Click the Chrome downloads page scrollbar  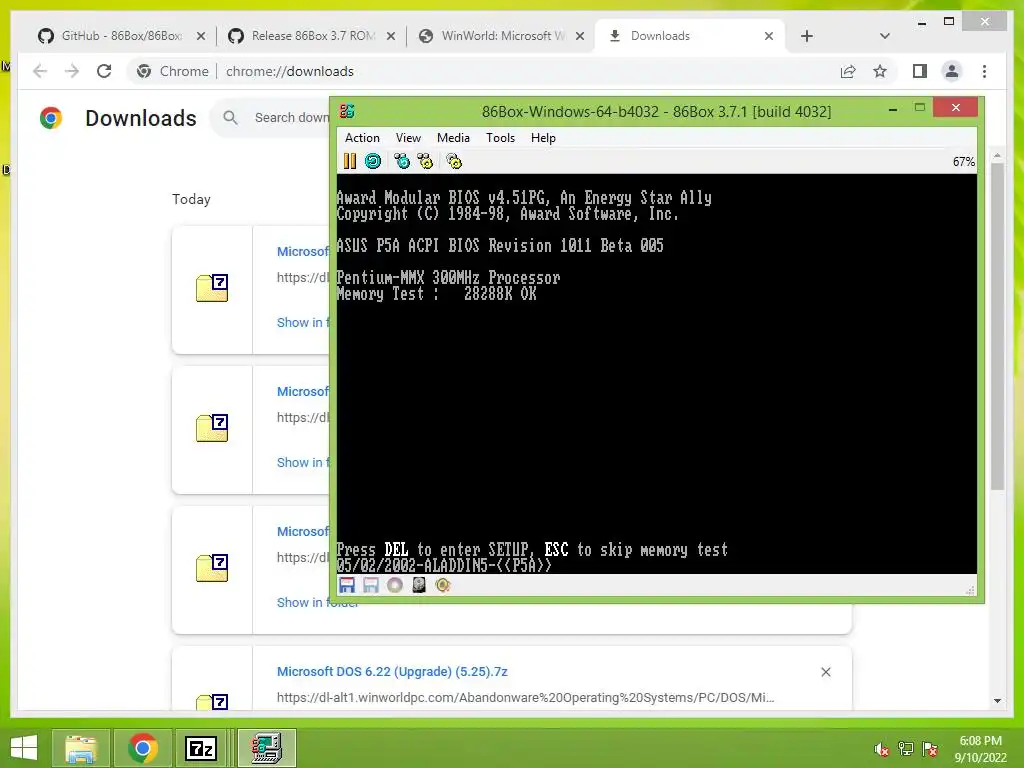(997, 327)
